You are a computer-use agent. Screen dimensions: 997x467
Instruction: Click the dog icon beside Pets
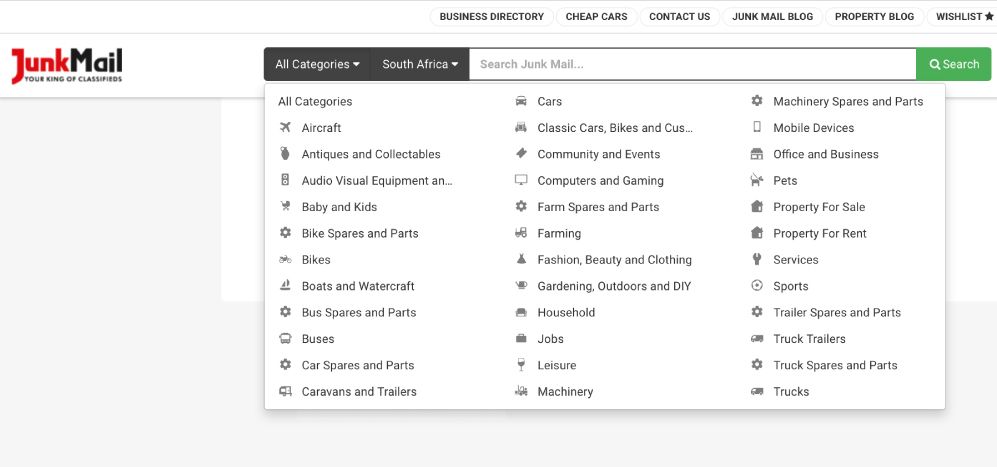(x=757, y=180)
